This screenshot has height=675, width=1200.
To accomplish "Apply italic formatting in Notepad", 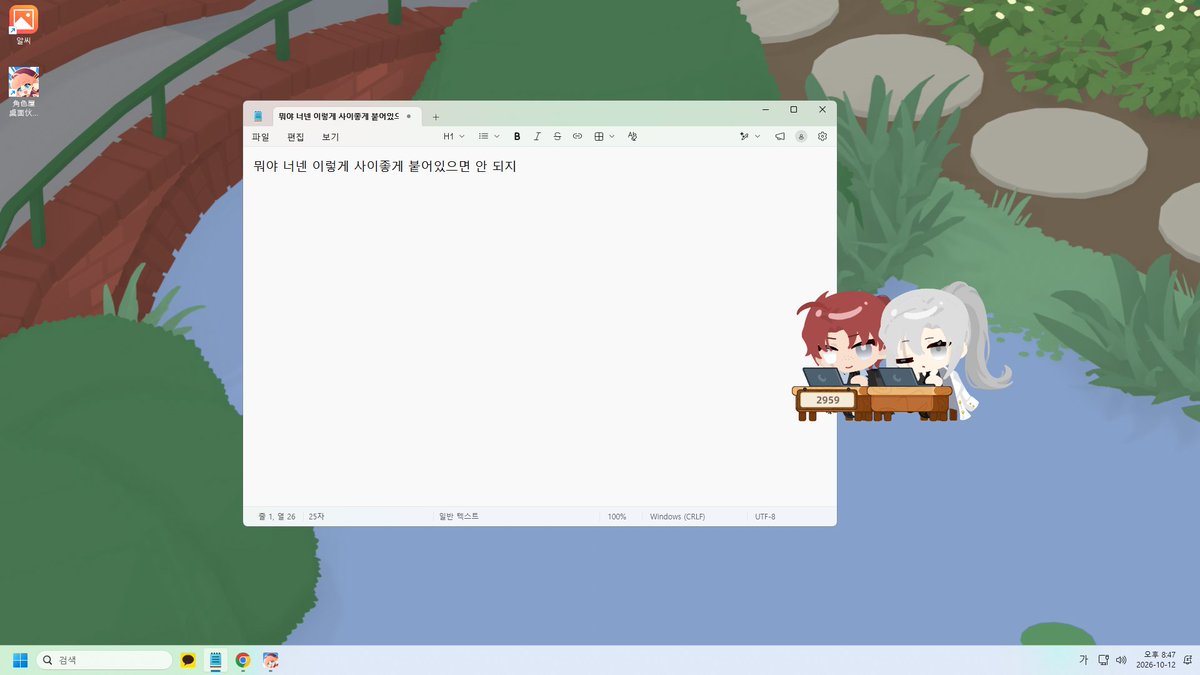I will [537, 136].
